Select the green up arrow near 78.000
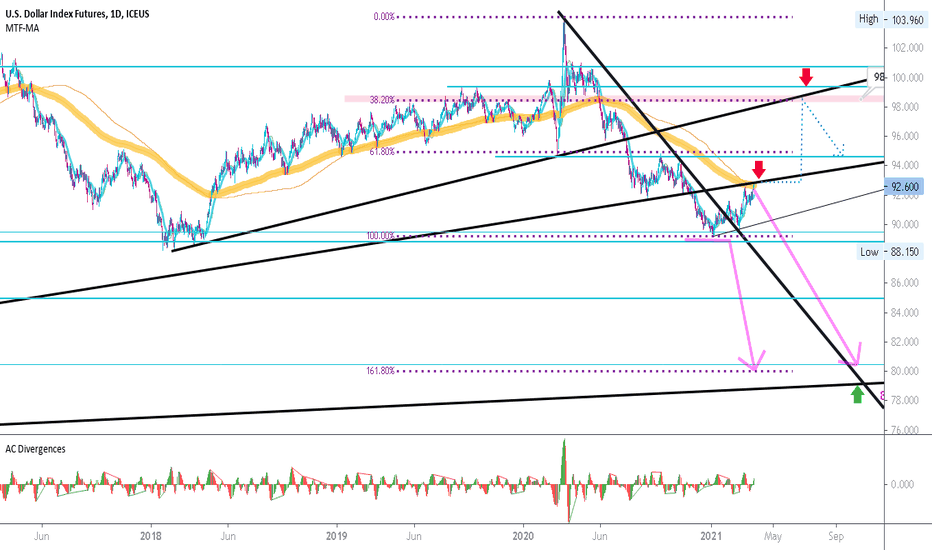Viewport: 932px width, 550px height. tap(857, 394)
